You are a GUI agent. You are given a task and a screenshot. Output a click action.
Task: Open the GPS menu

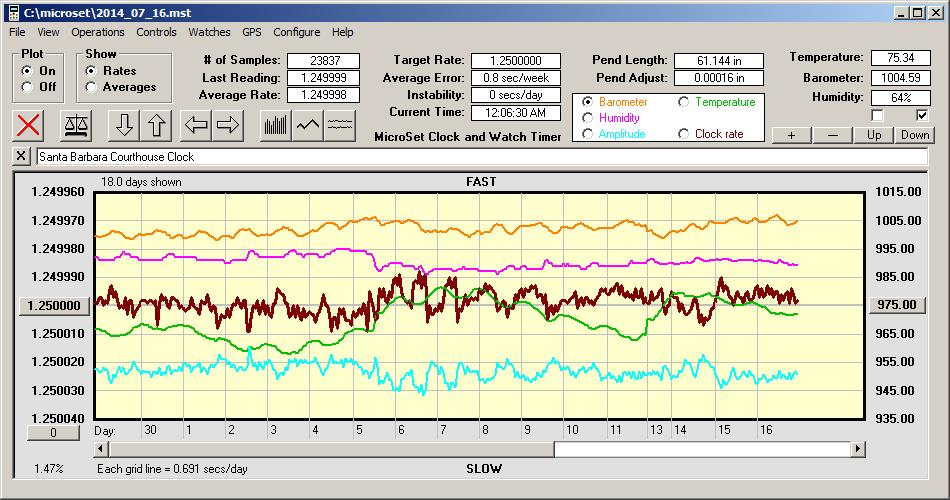pos(251,32)
